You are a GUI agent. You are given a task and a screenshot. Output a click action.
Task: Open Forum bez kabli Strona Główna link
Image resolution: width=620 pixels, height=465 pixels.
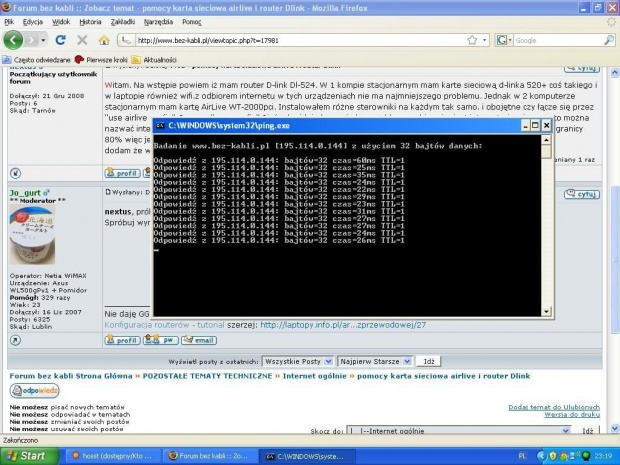[71, 376]
